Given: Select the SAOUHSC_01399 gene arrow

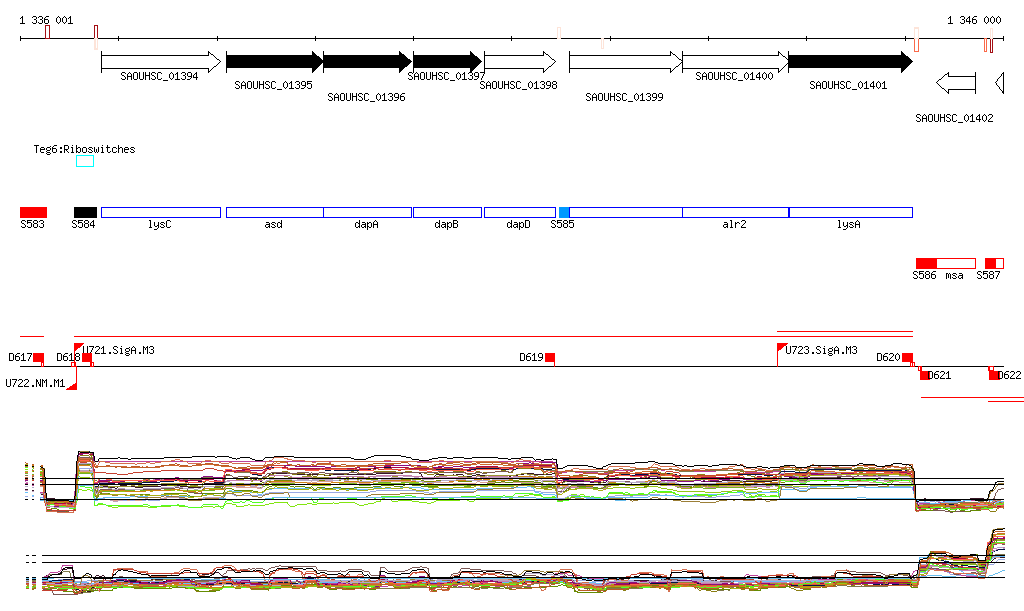Looking at the screenshot, I should [x=624, y=62].
